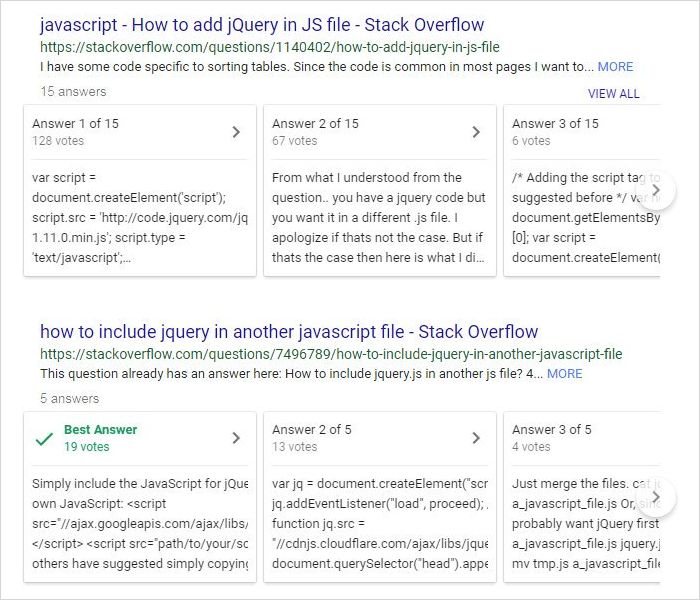
Task: Open 'From what I understood' answer snippet
Action: 379,217
